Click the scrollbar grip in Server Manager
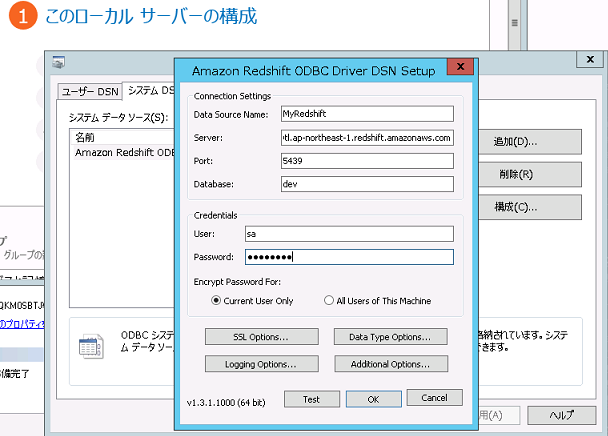Viewport: 608px width, 436px height. (x=515, y=23)
